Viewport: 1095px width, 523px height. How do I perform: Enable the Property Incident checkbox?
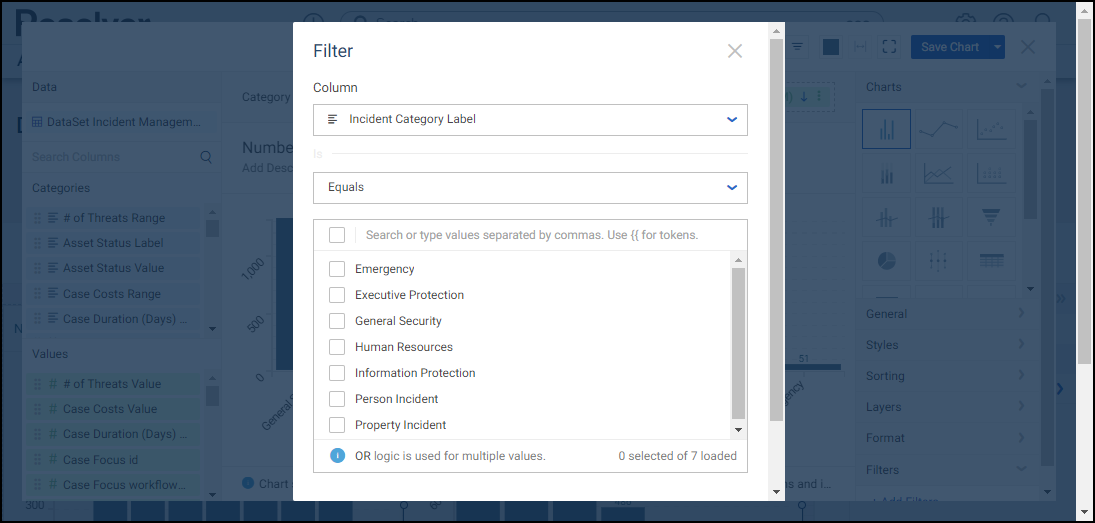(337, 425)
